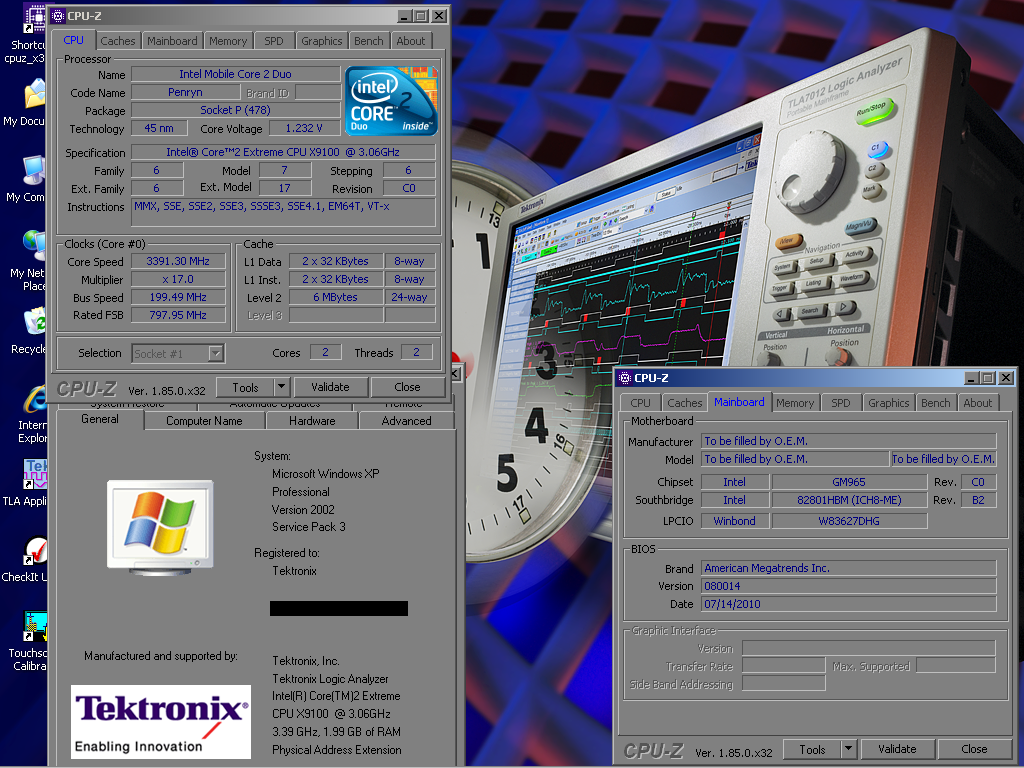1024x768 pixels.
Task: Click the Code Name field showing Penryn
Action: [x=185, y=92]
